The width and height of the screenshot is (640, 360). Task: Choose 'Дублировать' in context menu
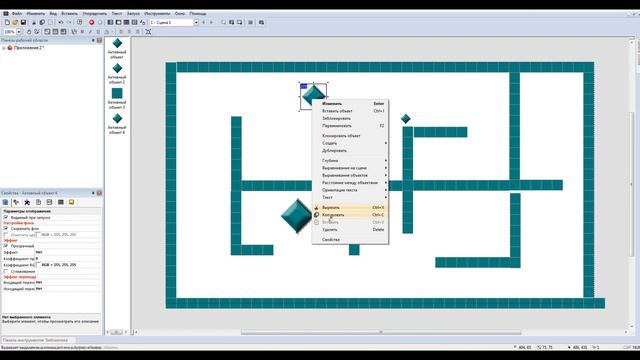(350, 151)
